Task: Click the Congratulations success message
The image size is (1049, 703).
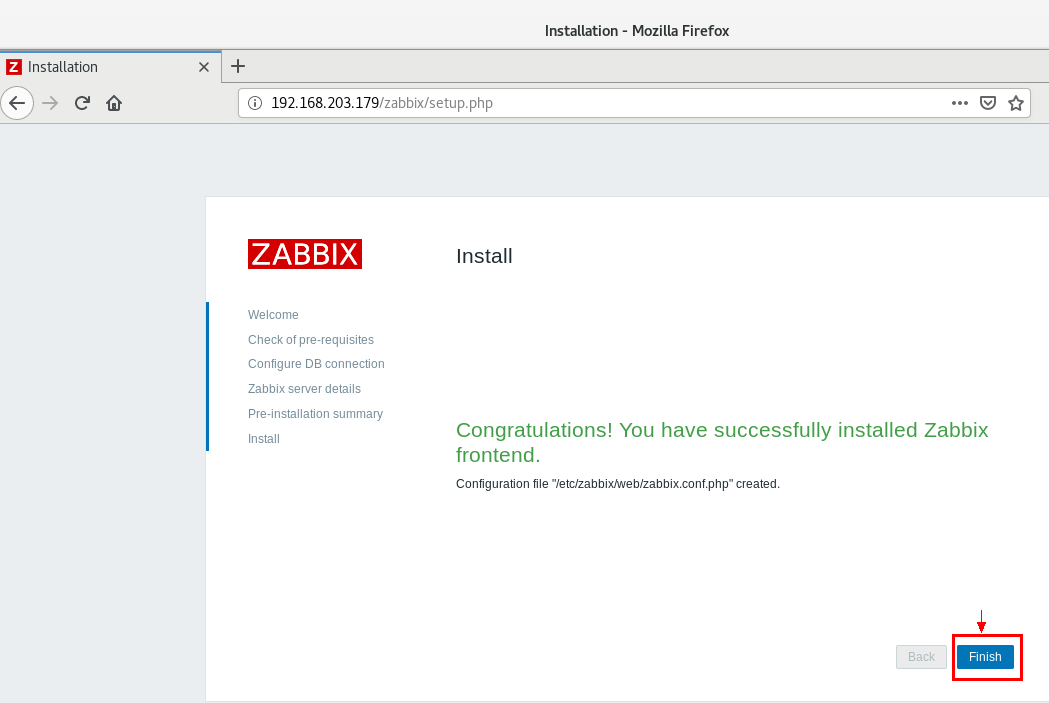Action: pyautogui.click(x=722, y=442)
